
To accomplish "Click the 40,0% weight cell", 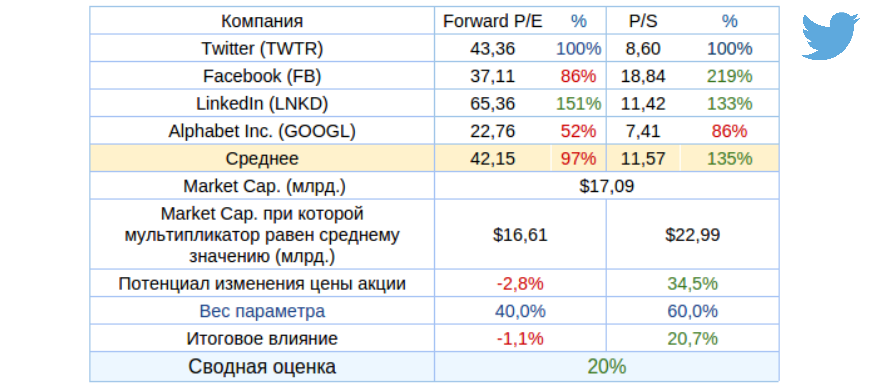I will point(520,311).
